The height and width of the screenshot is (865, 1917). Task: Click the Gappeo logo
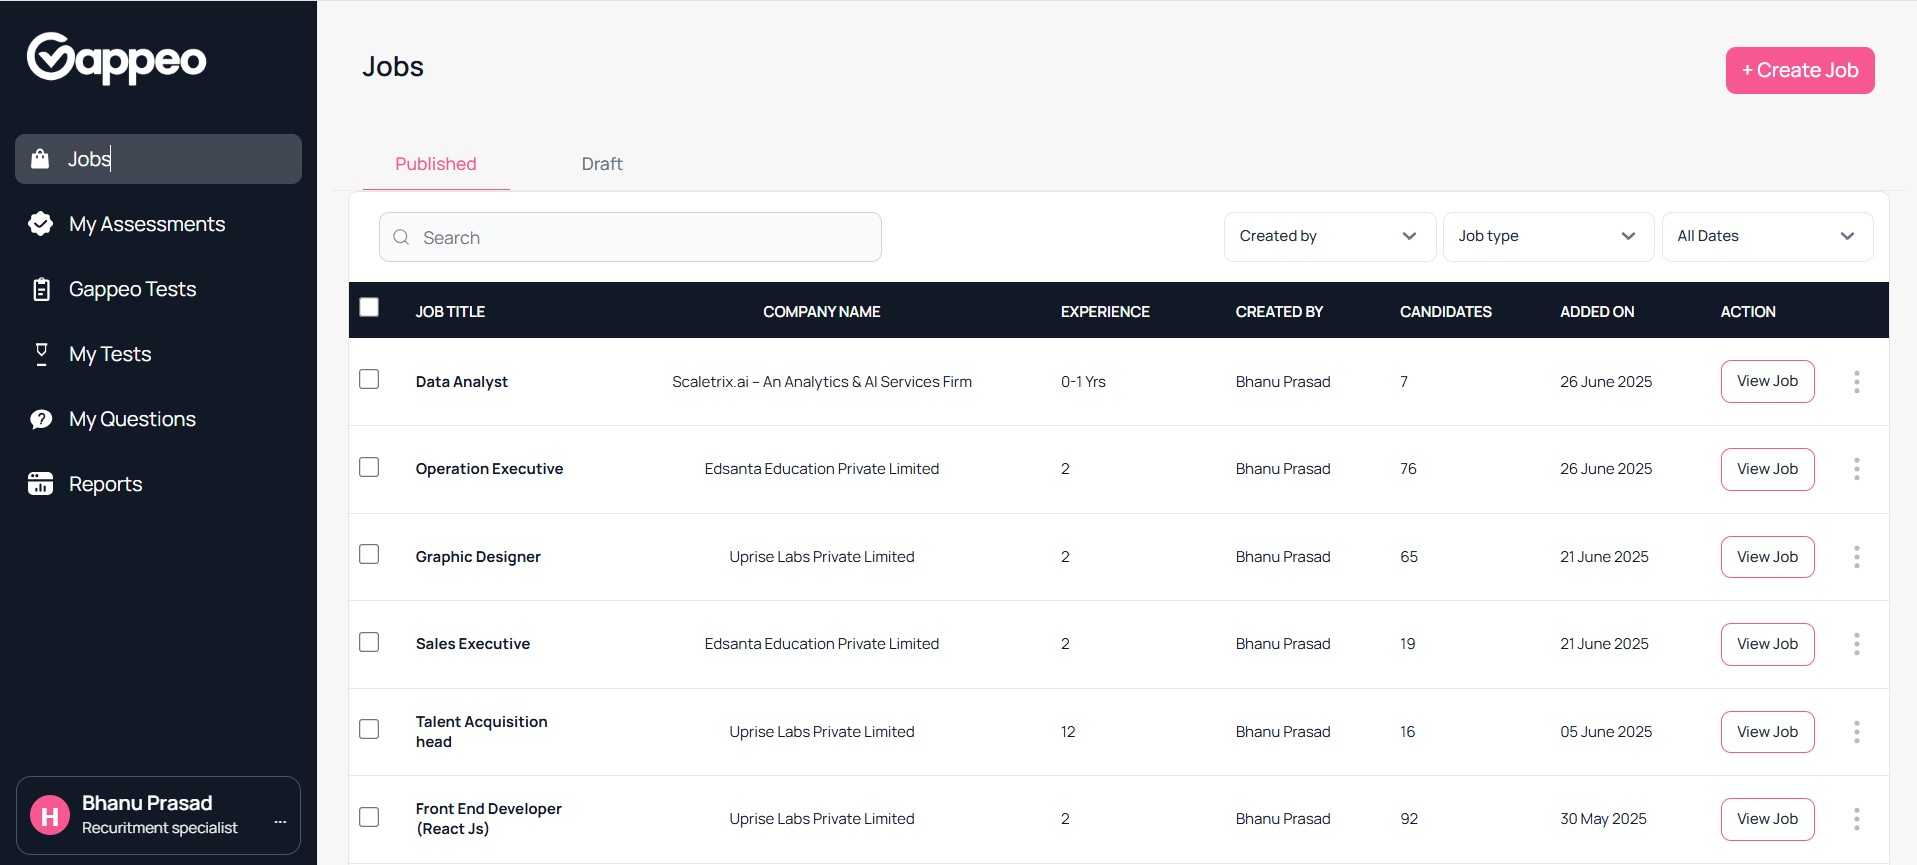click(x=116, y=58)
